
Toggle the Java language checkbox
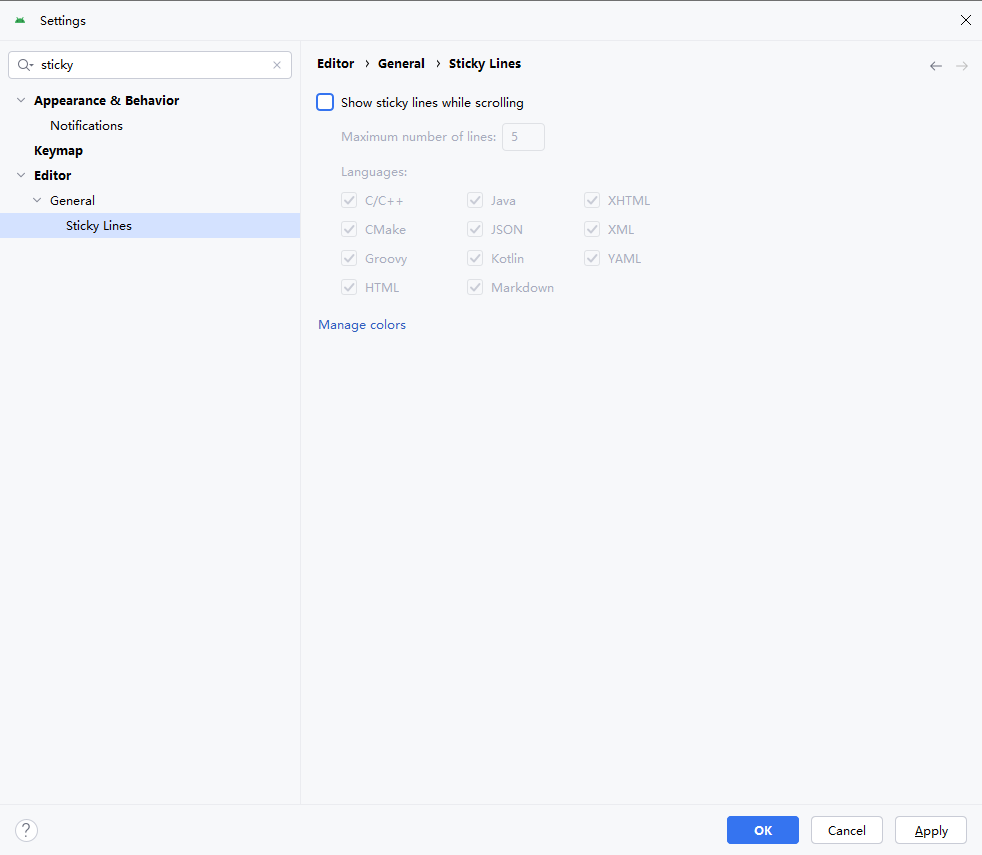475,200
